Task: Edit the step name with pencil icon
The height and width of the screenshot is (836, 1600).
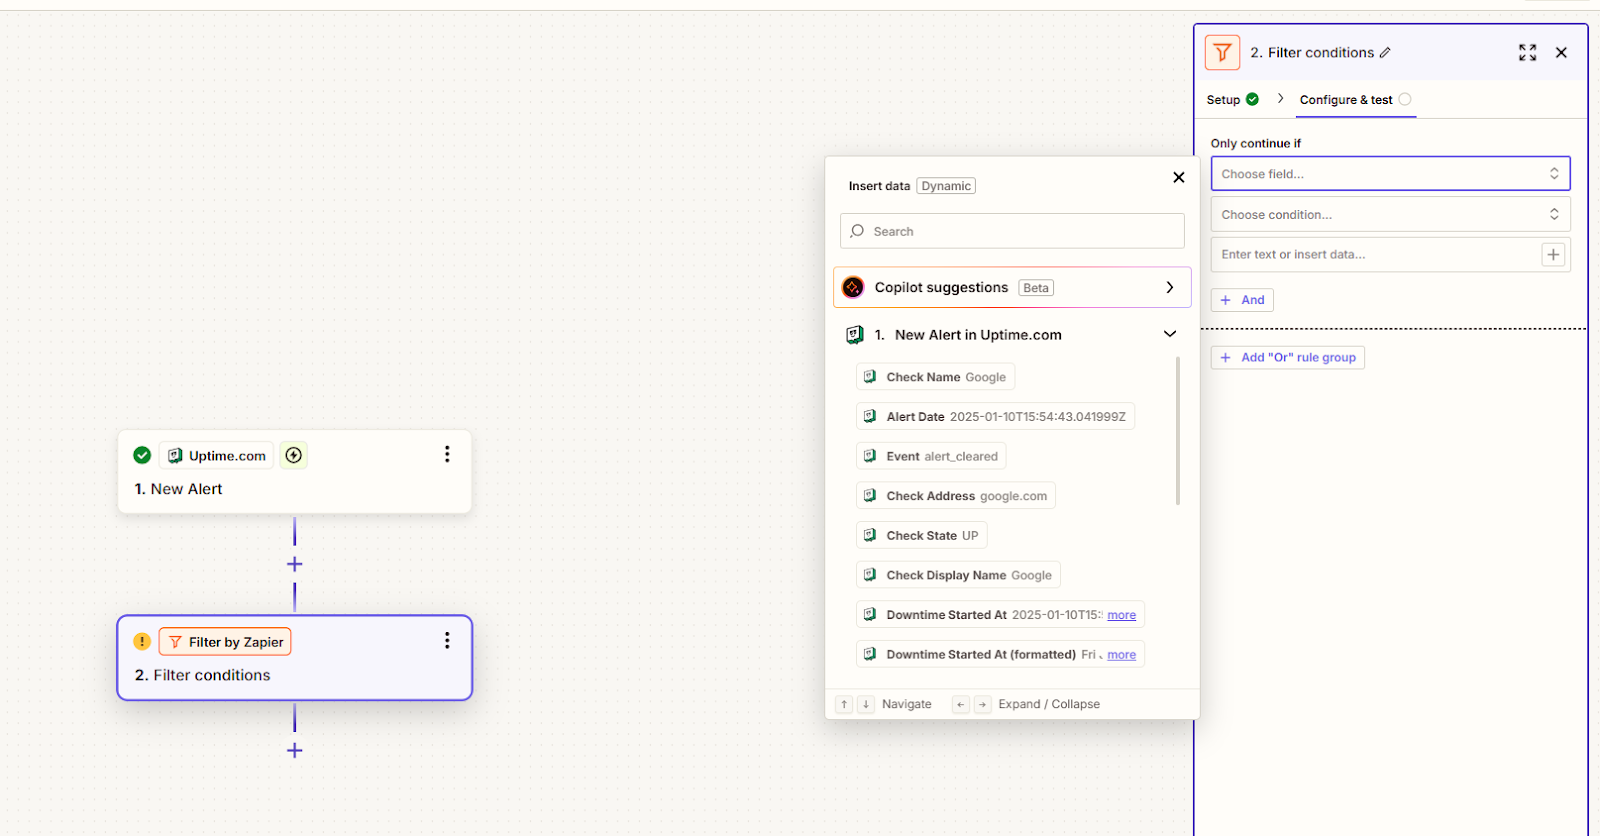Action: (1385, 53)
